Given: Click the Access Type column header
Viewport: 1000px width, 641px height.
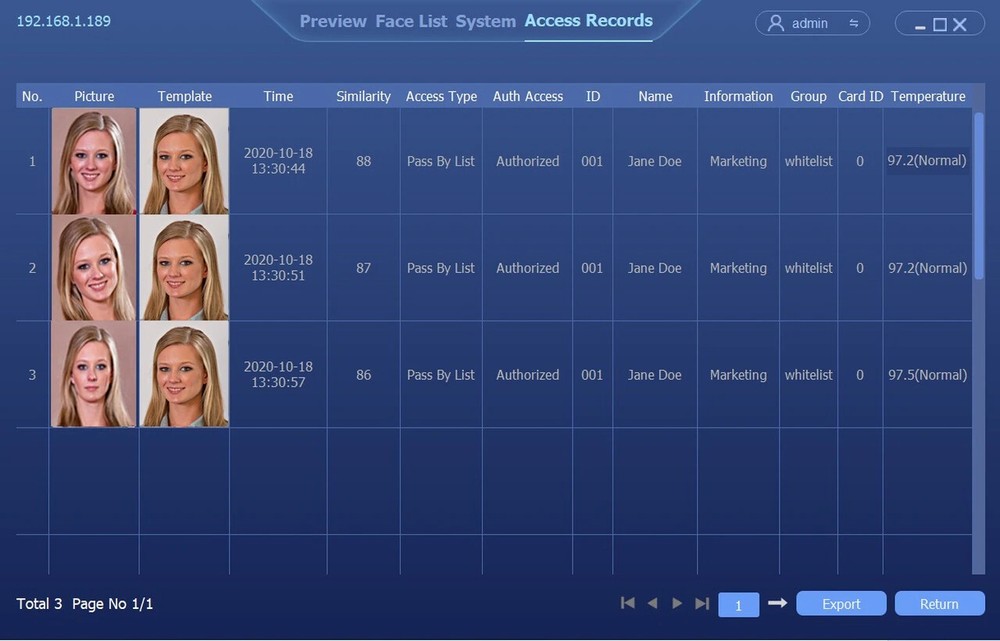Looking at the screenshot, I should (441, 96).
